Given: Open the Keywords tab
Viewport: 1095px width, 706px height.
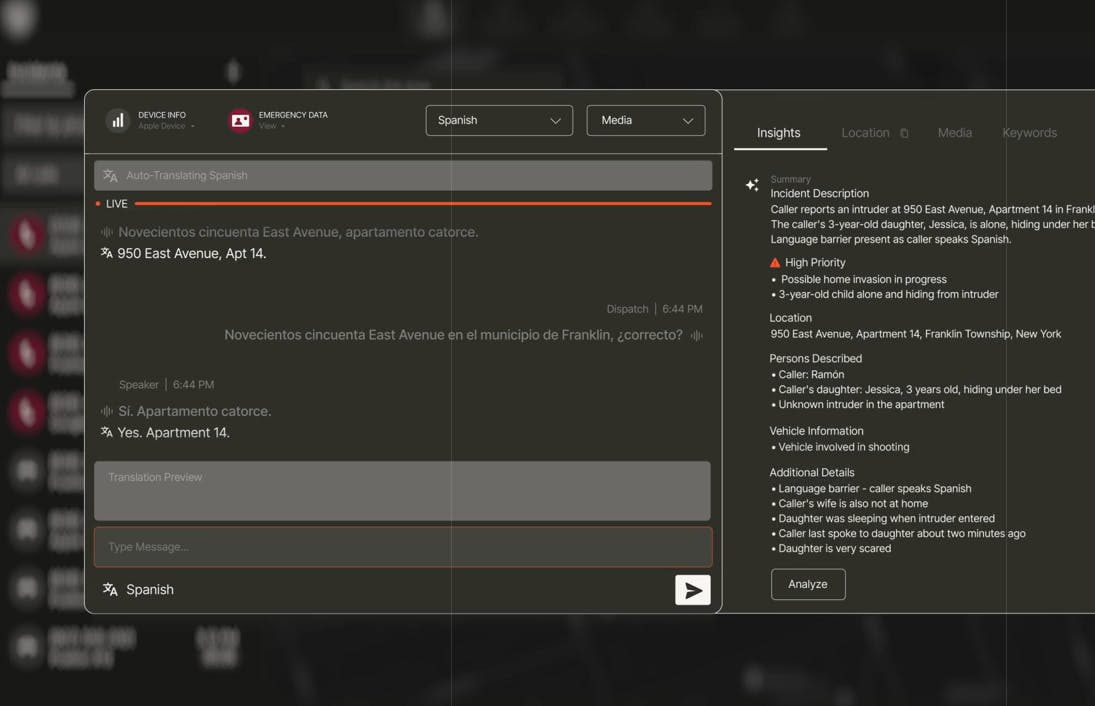Looking at the screenshot, I should [1029, 133].
